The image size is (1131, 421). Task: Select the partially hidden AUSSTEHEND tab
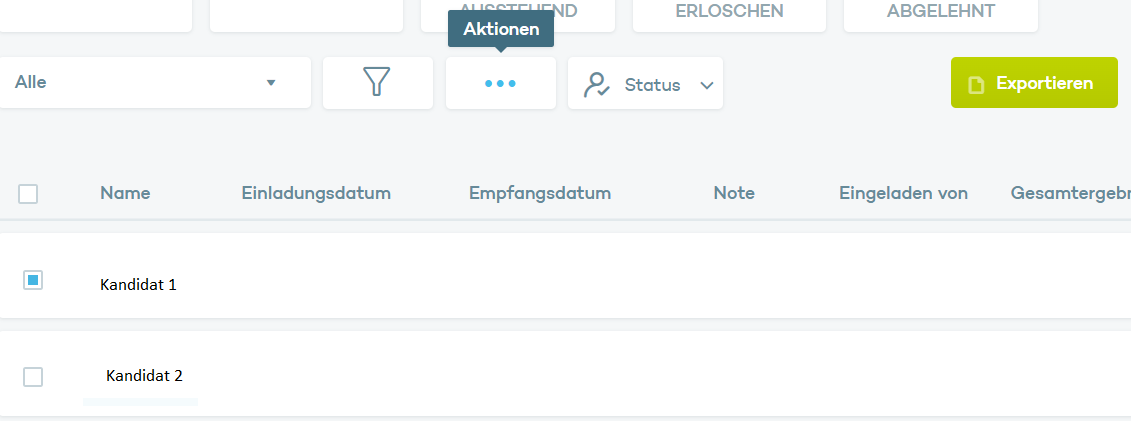coord(519,10)
